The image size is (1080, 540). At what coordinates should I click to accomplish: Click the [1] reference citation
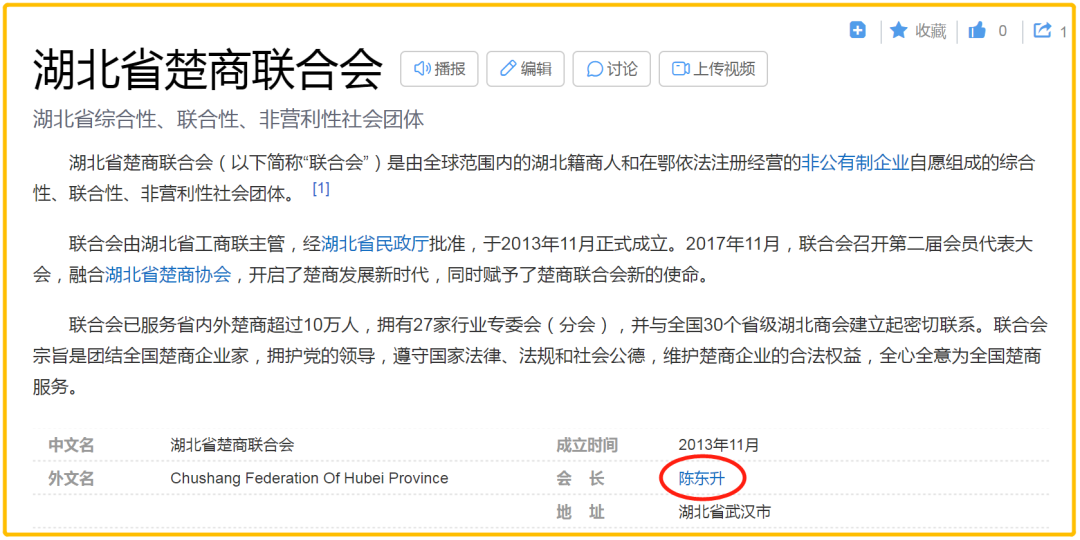pos(321,189)
